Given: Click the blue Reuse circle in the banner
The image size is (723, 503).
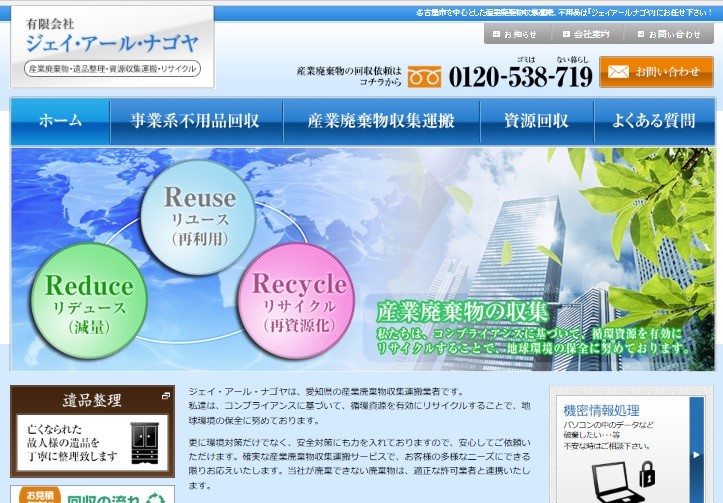Looking at the screenshot, I should (x=199, y=216).
